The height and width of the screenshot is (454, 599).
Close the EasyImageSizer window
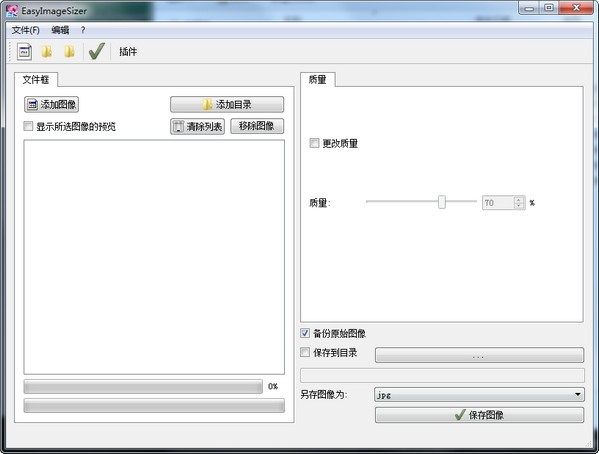point(576,8)
